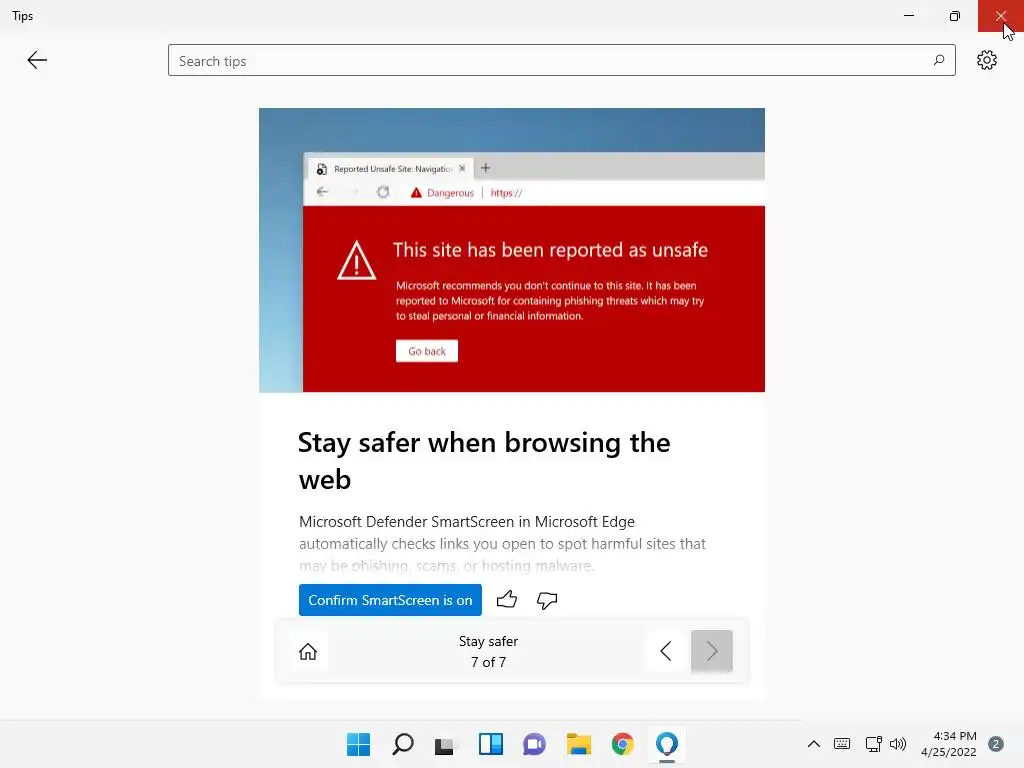This screenshot has height=768, width=1024.
Task: Minimize the Tips window
Action: [x=908, y=16]
